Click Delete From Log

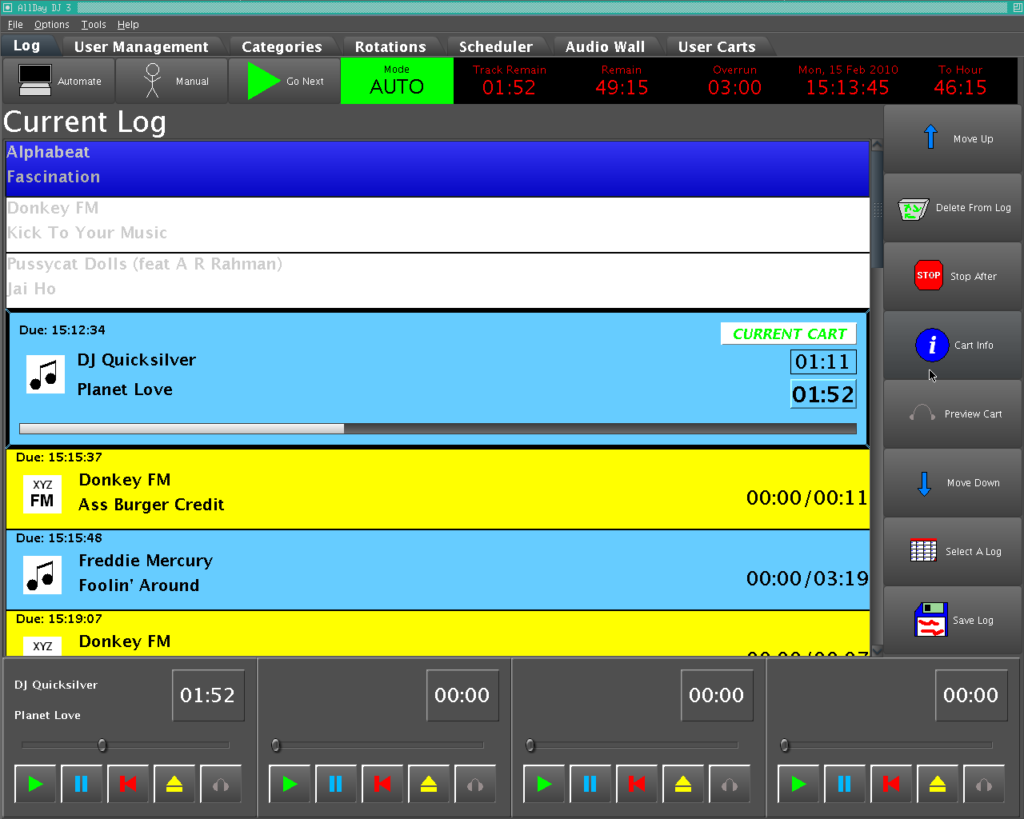pyautogui.click(x=952, y=208)
